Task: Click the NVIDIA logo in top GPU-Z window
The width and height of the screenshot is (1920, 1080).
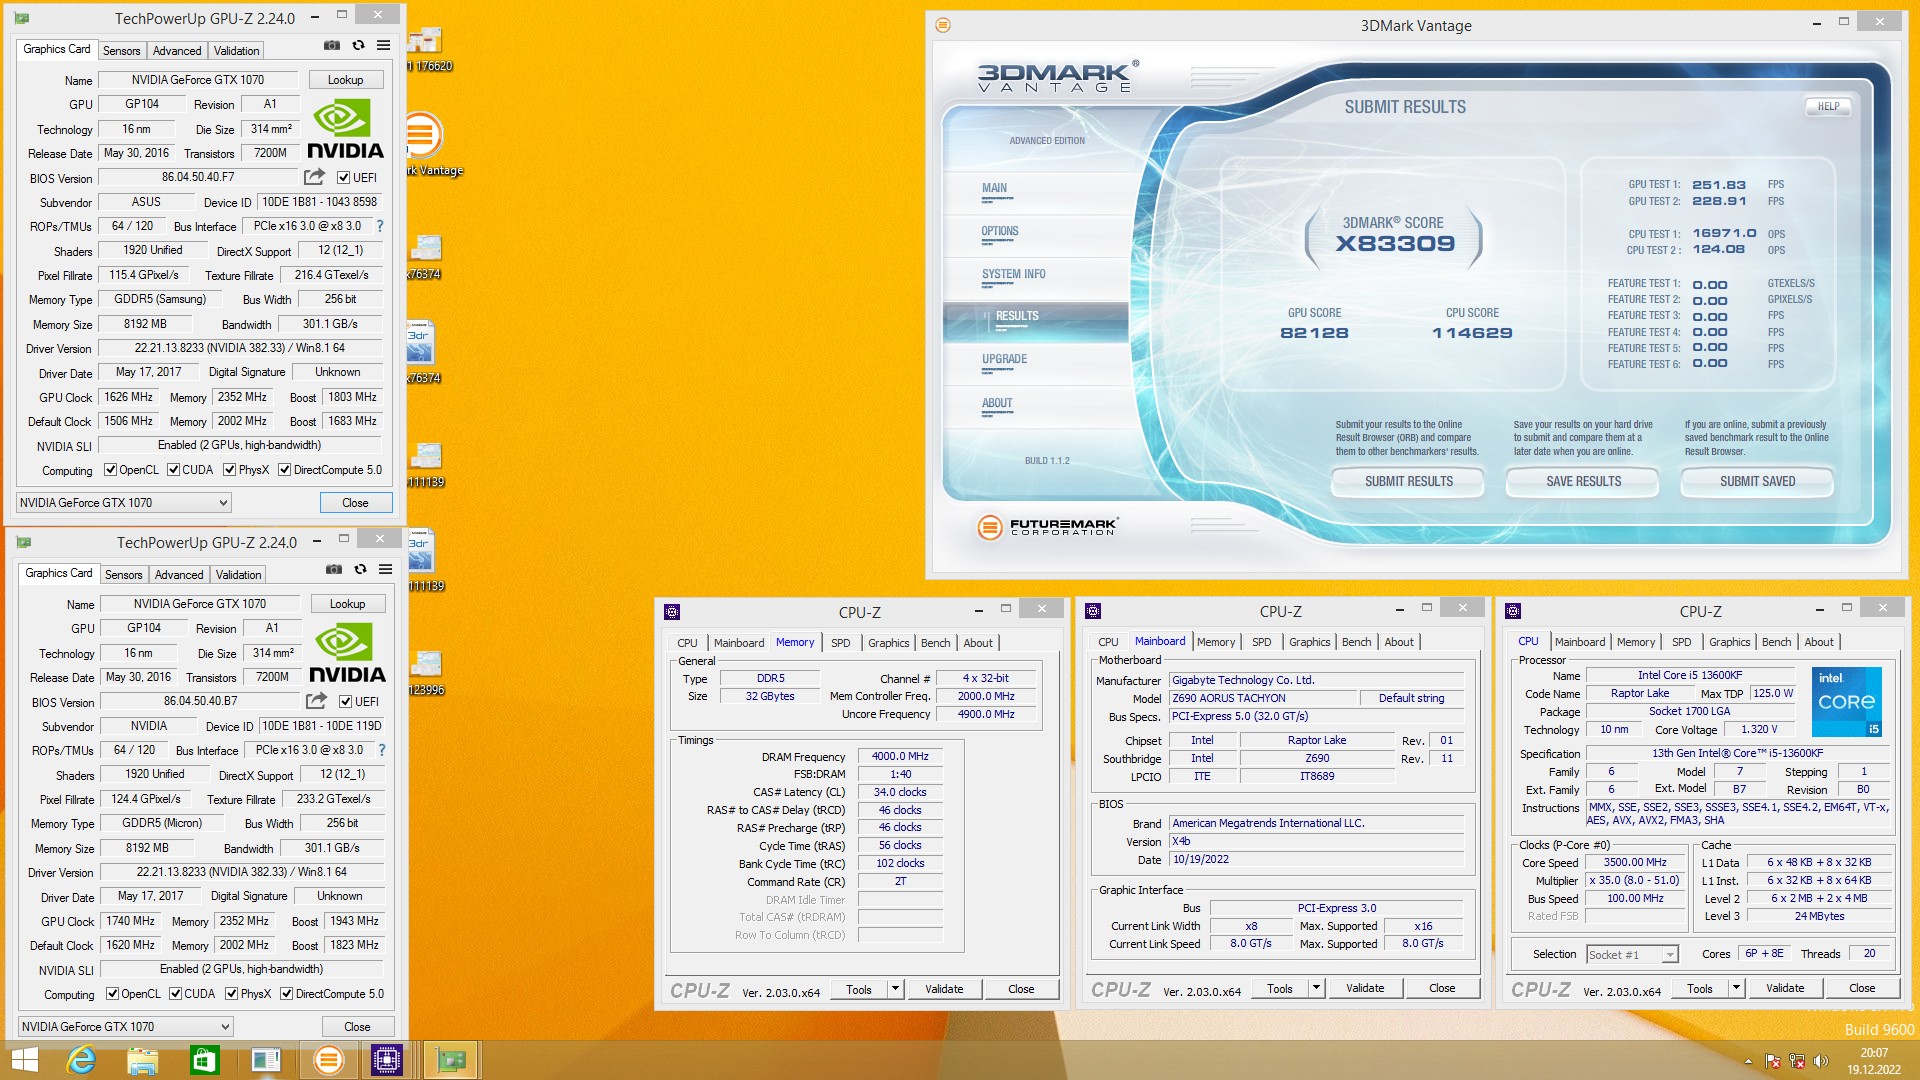Action: (345, 130)
